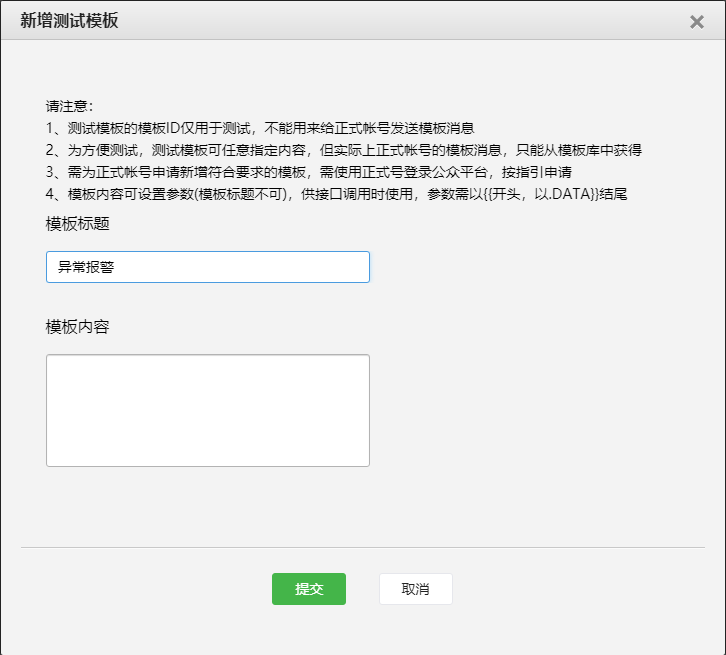Select the 模板内容 label text
Image resolution: width=726 pixels, height=655 pixels.
click(77, 327)
